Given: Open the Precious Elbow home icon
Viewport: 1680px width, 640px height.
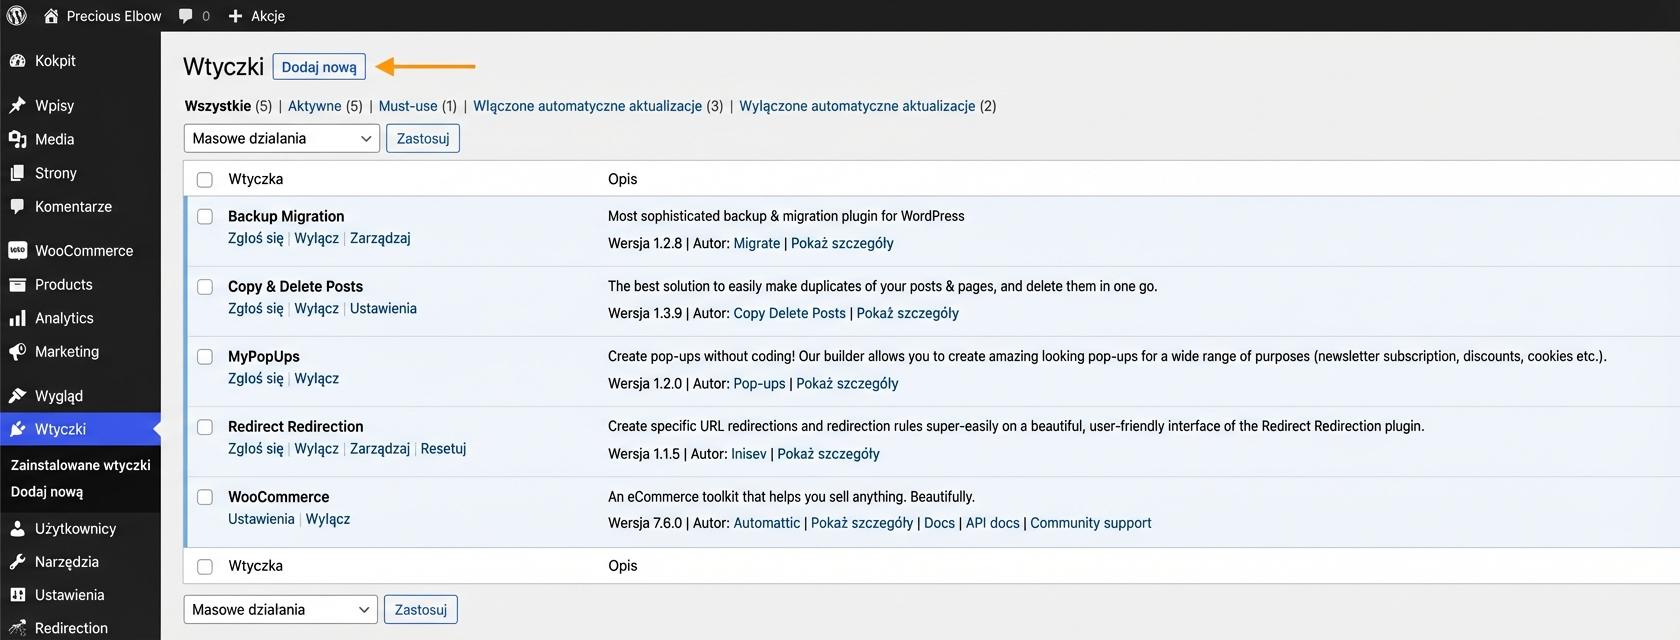Looking at the screenshot, I should pos(51,16).
